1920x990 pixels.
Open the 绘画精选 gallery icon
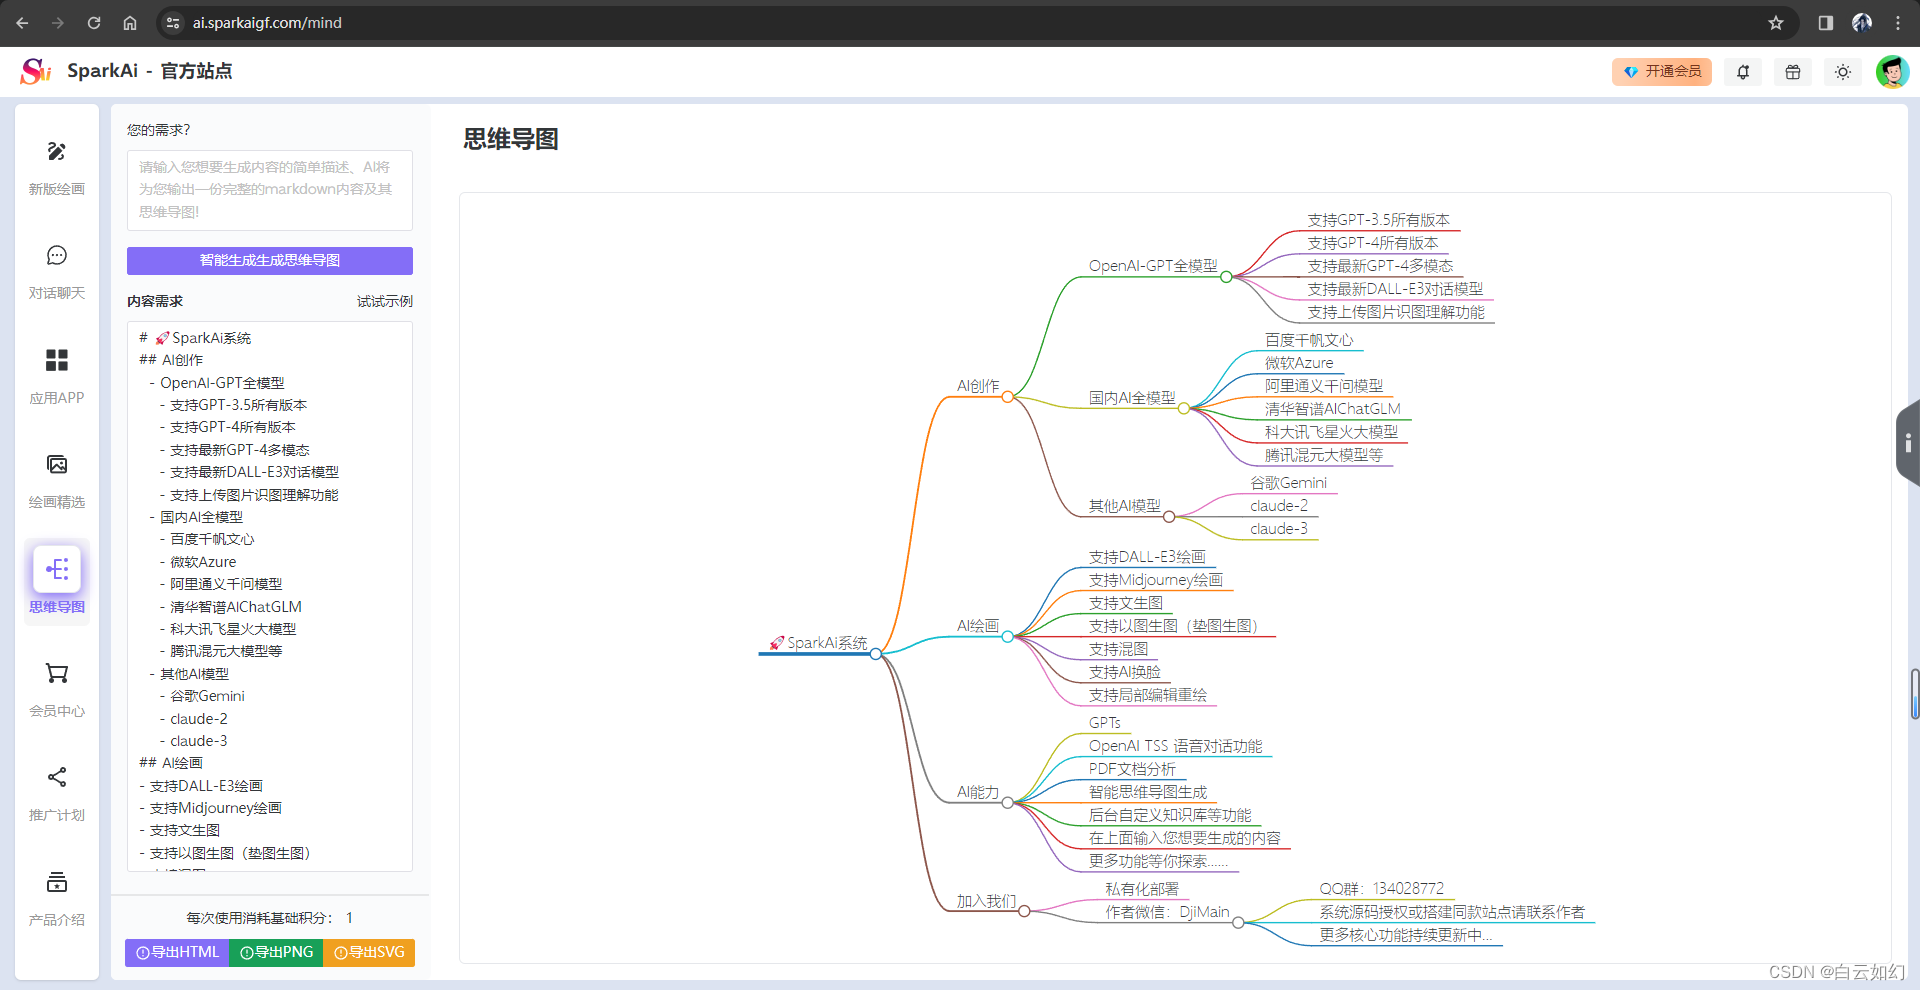click(x=57, y=465)
